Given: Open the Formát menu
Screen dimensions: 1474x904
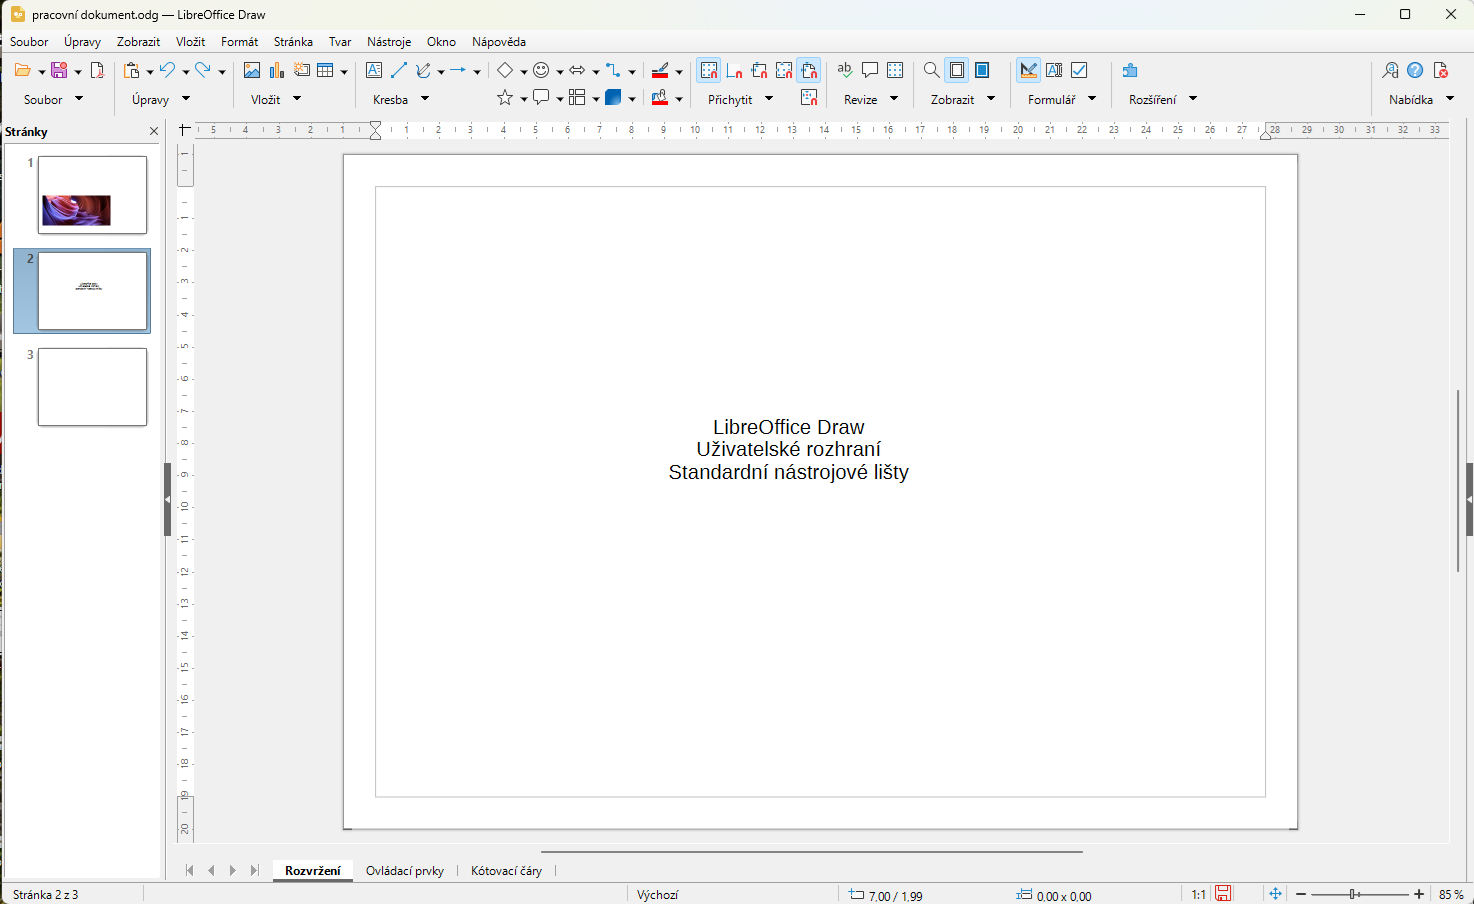Looking at the screenshot, I should (240, 42).
